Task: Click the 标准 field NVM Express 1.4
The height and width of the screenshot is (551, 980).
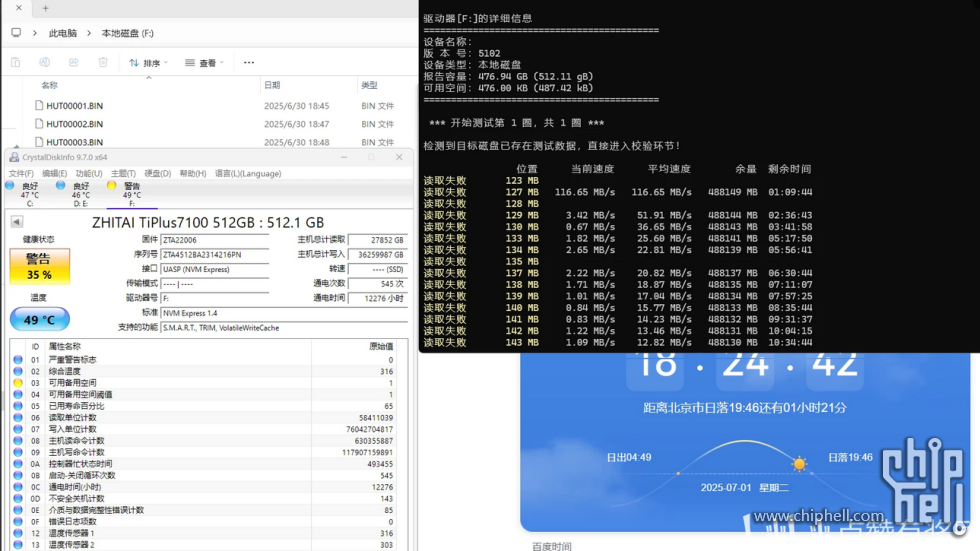Action: 284,313
